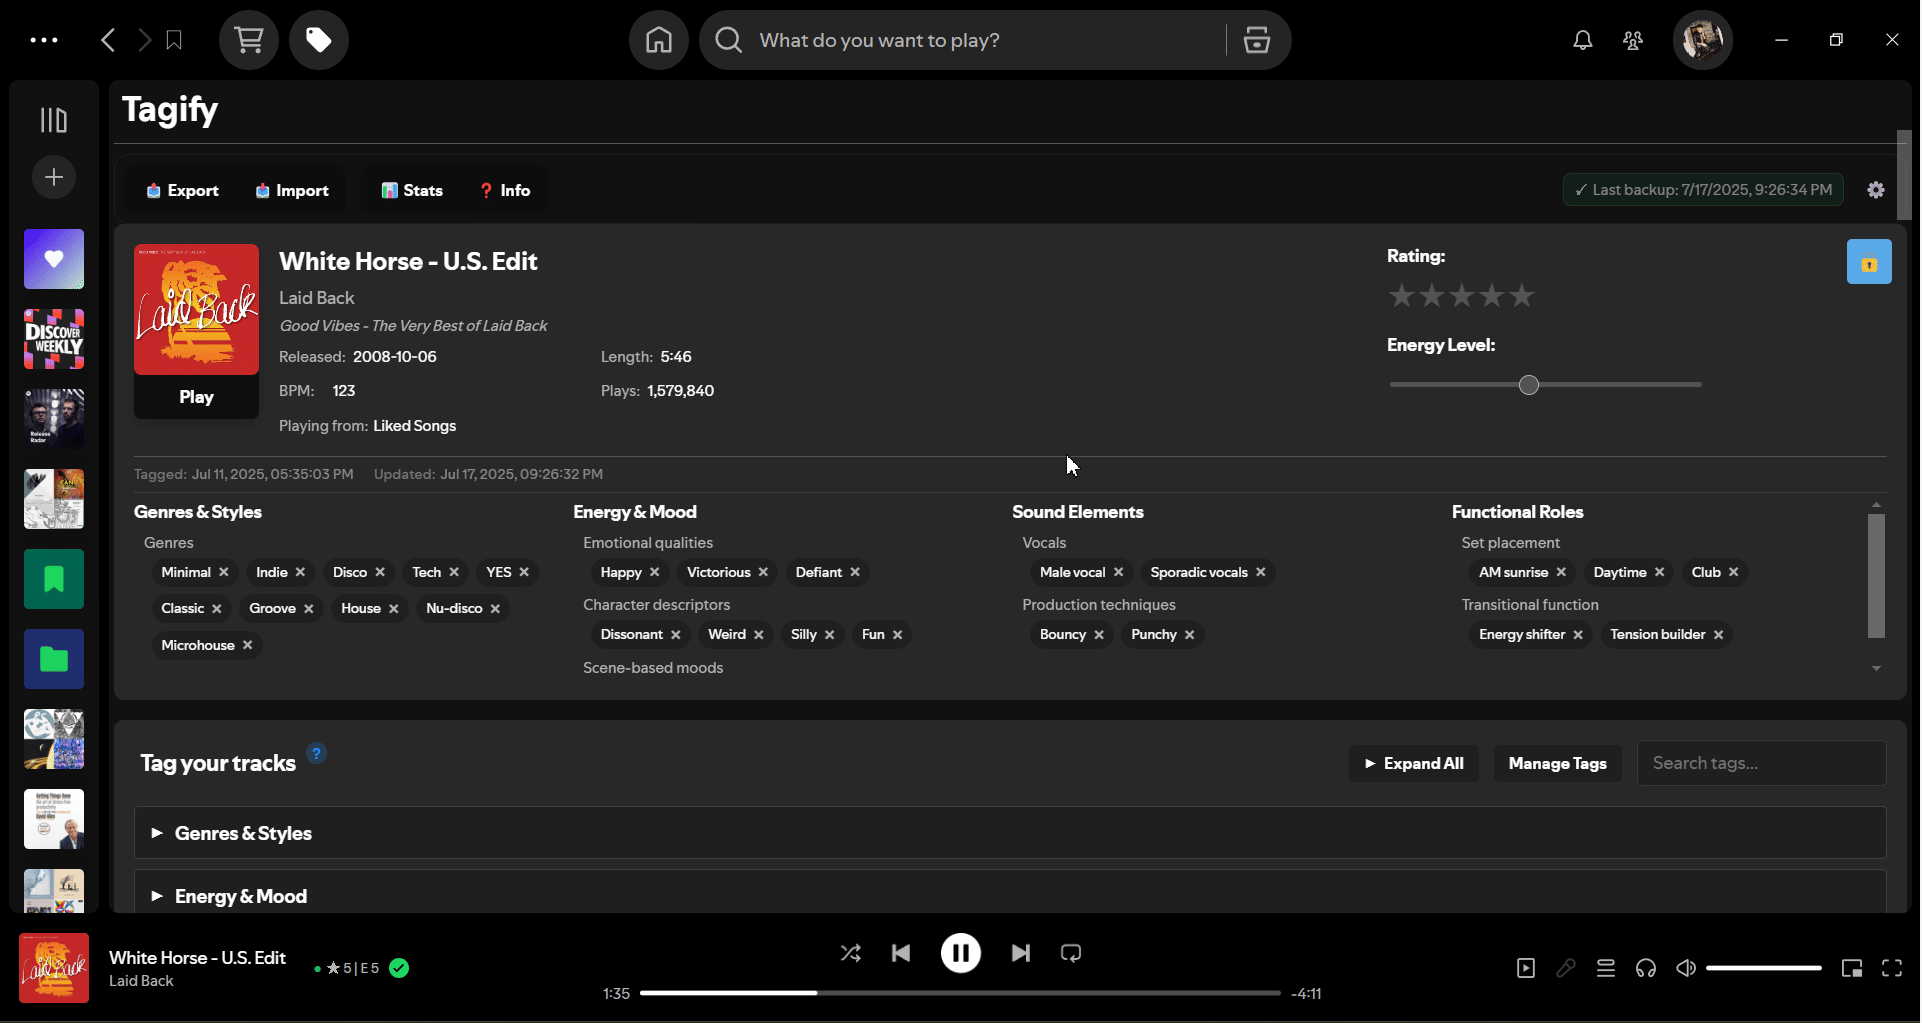Enable shuffle playback

pyautogui.click(x=850, y=953)
